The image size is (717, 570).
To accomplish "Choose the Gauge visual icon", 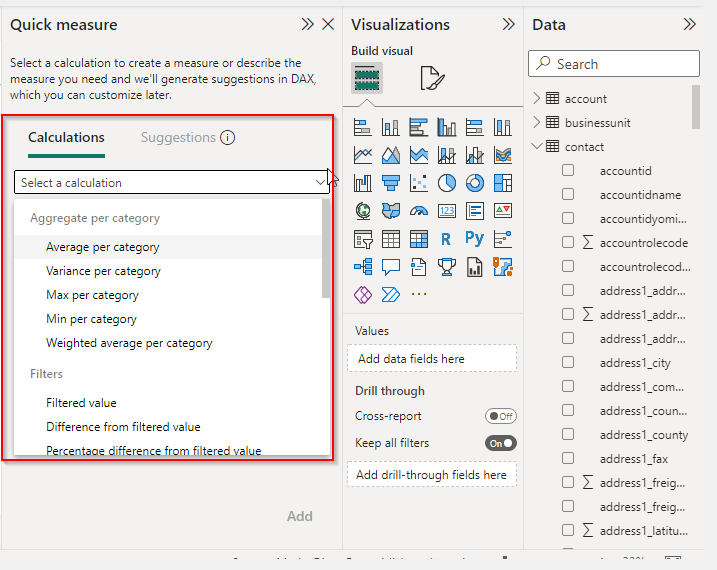I will pyautogui.click(x=419, y=211).
